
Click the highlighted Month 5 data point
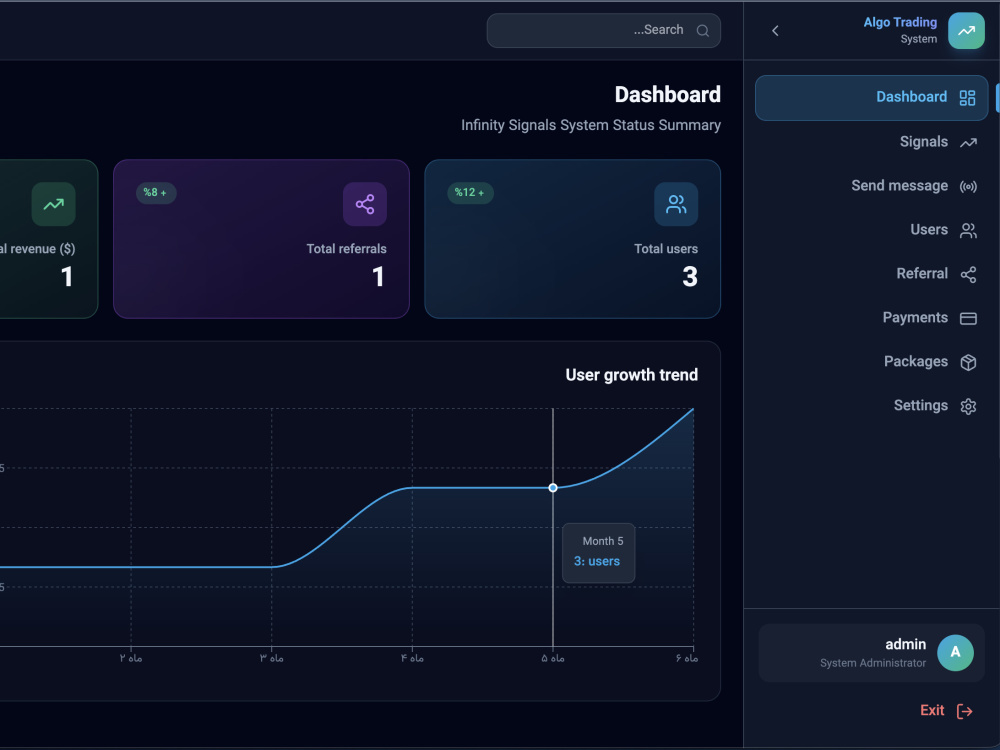(553, 488)
